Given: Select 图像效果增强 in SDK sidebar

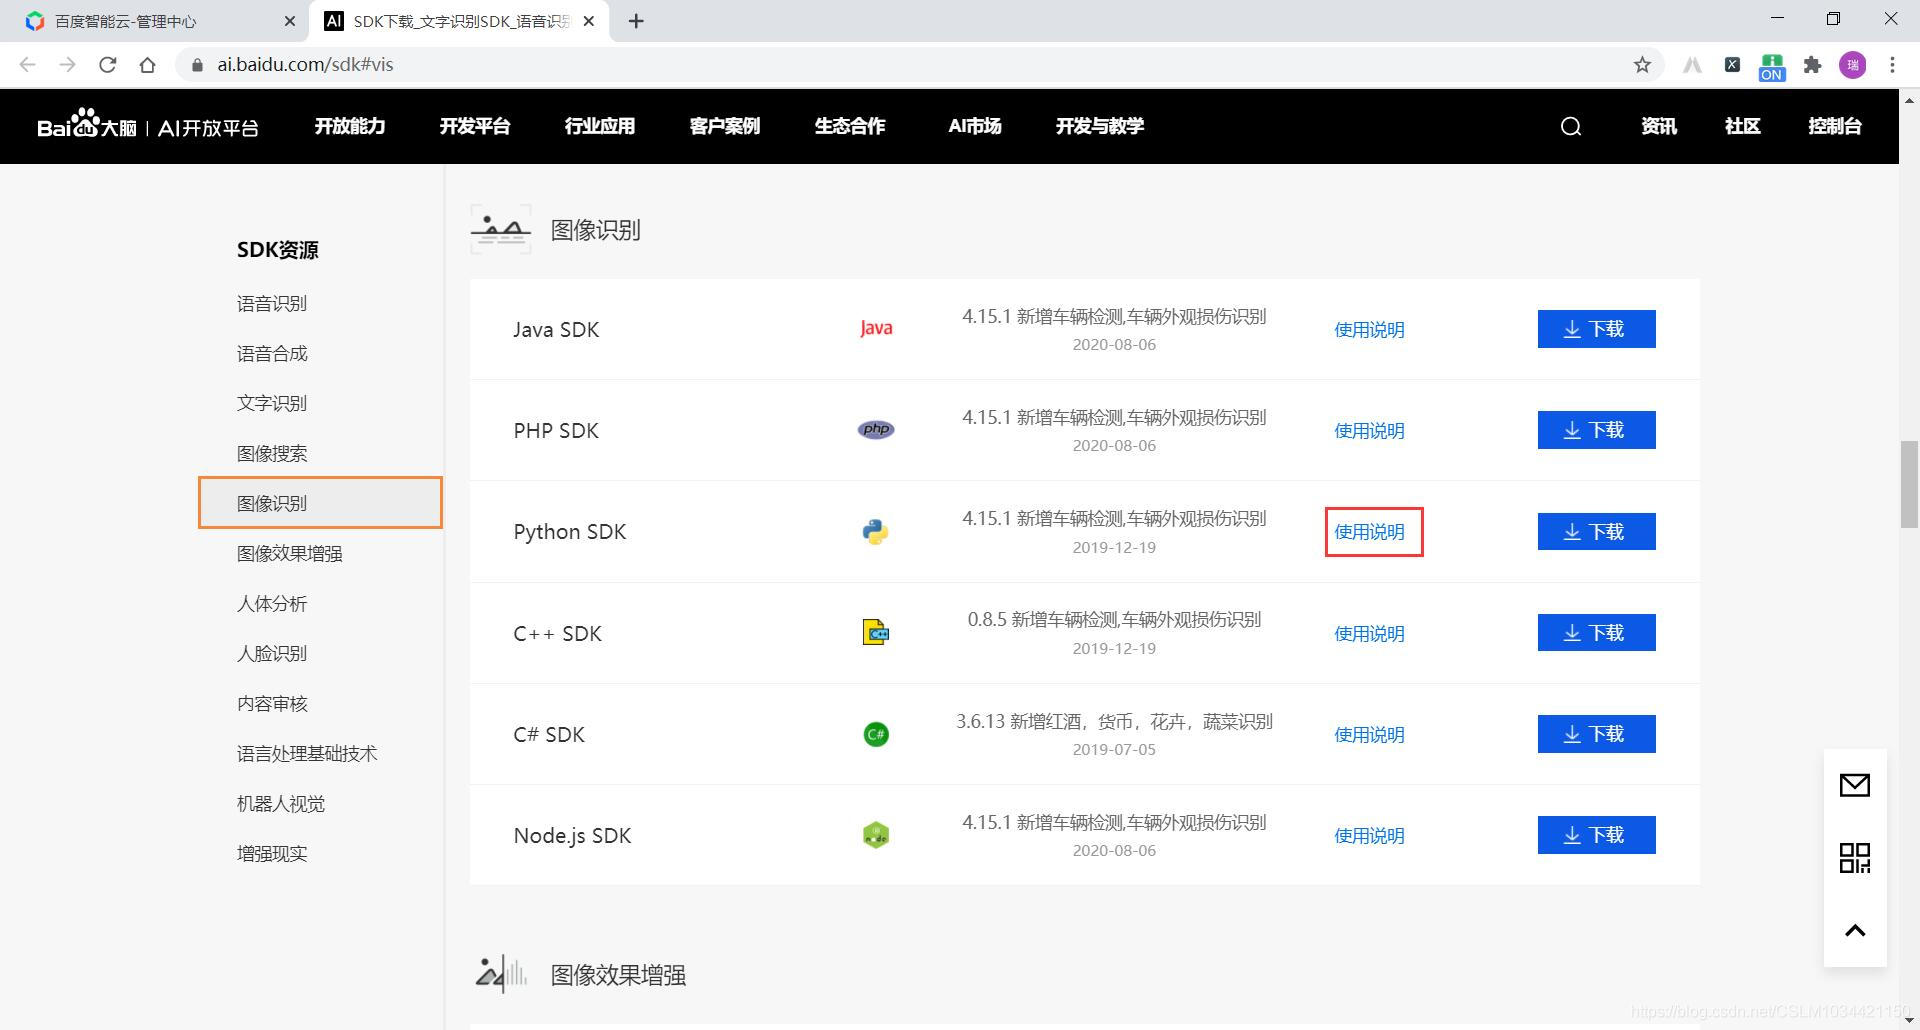Looking at the screenshot, I should pos(290,553).
